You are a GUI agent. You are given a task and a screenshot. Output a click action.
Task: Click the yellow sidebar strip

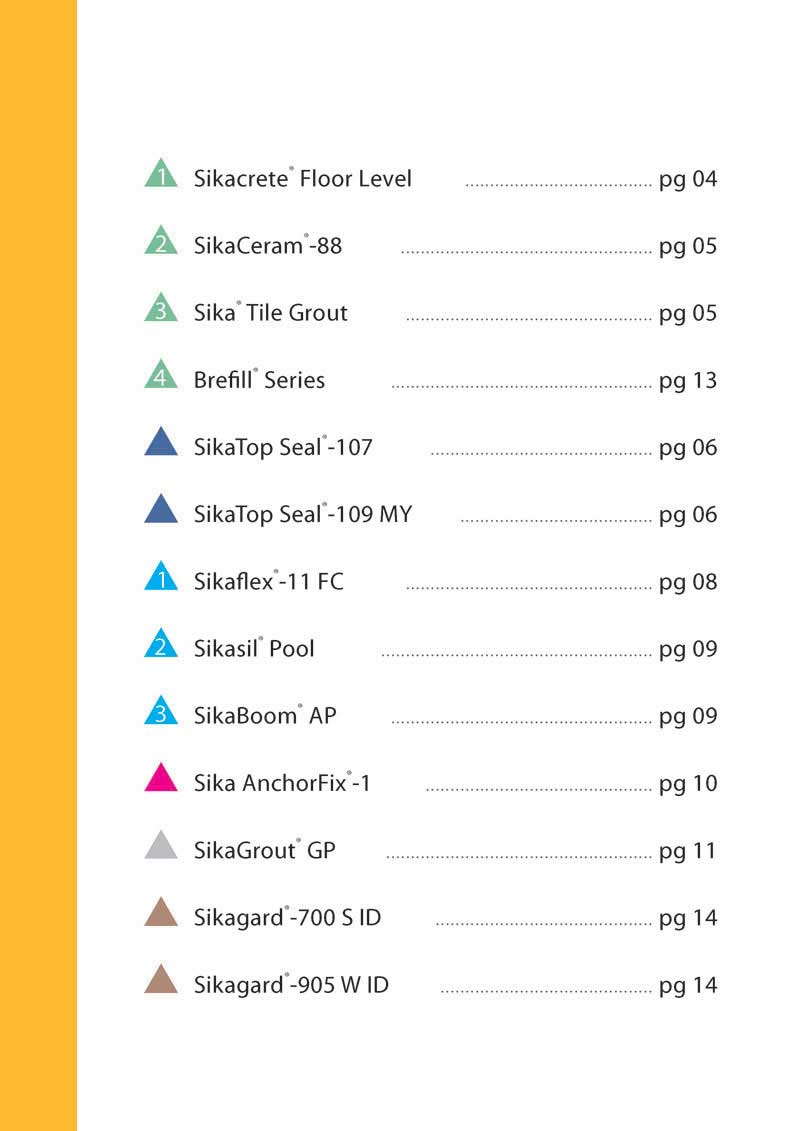pyautogui.click(x=38, y=566)
